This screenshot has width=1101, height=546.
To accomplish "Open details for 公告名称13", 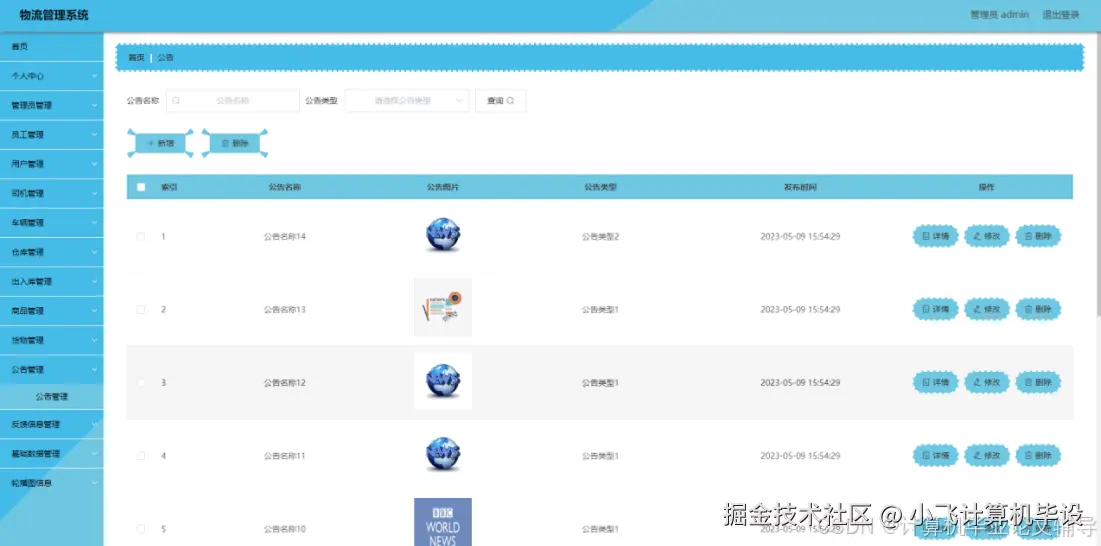I will [935, 309].
